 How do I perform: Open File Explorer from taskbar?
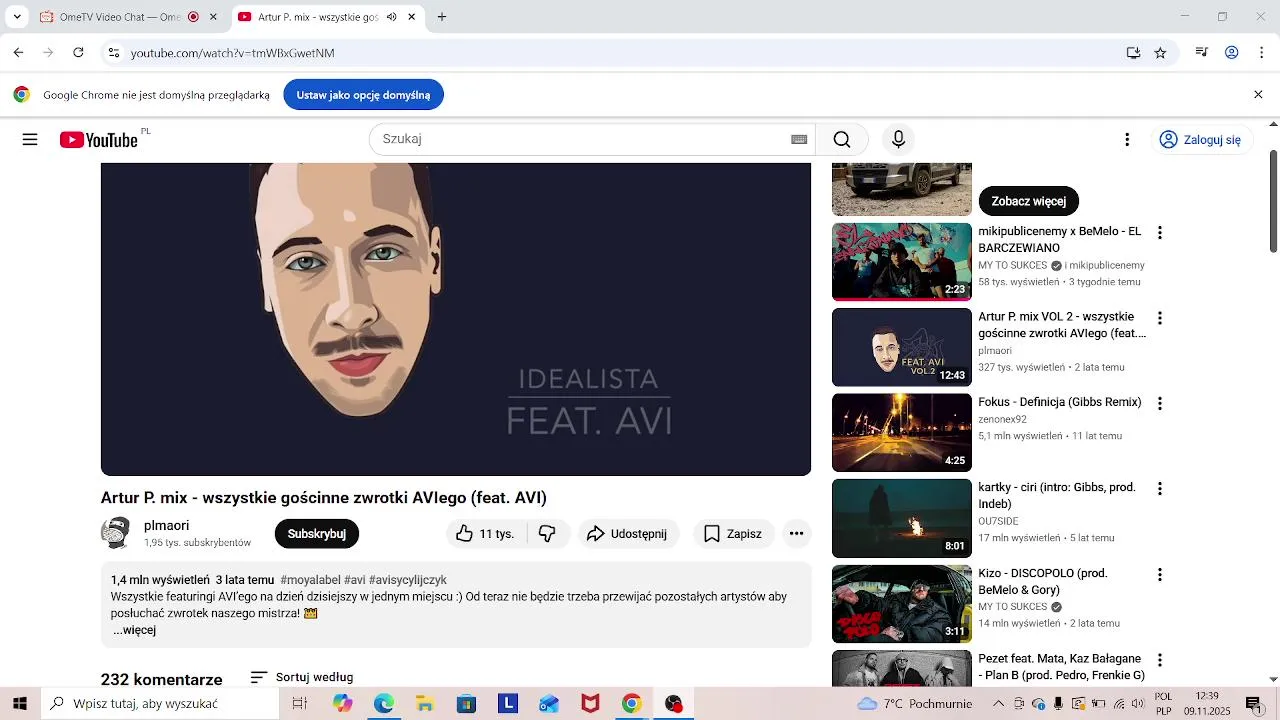(x=425, y=704)
